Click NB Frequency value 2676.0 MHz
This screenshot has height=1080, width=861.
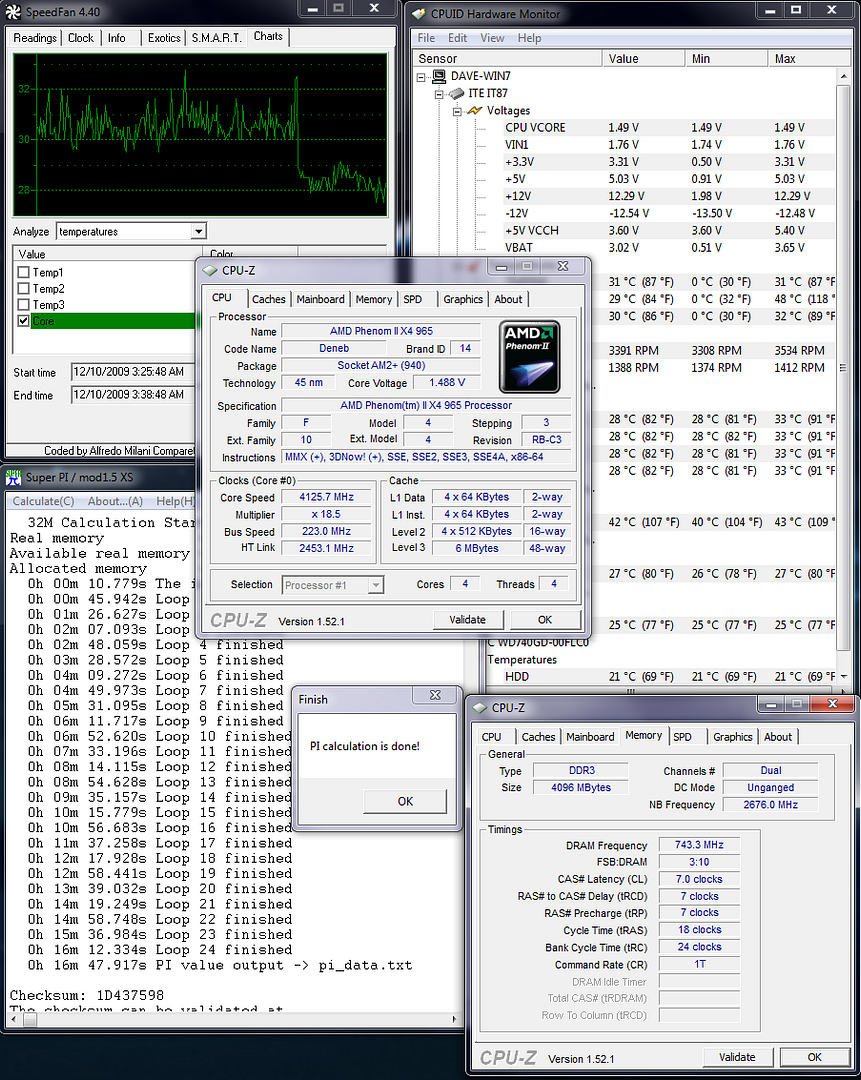770,804
